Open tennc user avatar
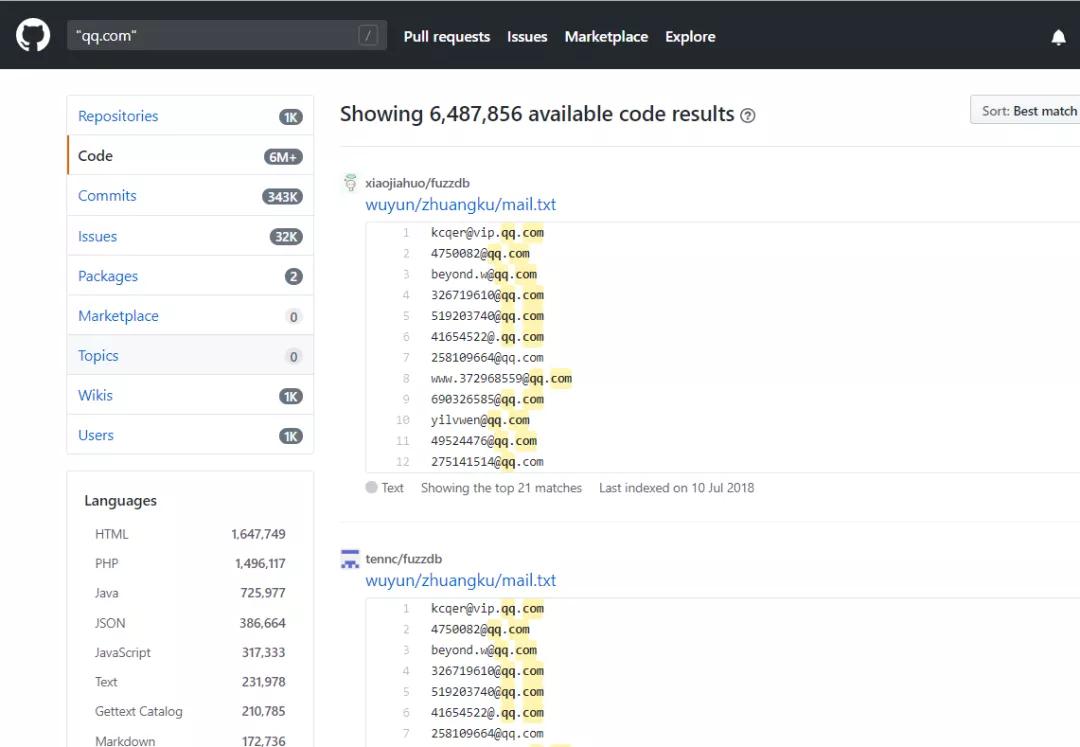1080x747 pixels. (x=350, y=559)
